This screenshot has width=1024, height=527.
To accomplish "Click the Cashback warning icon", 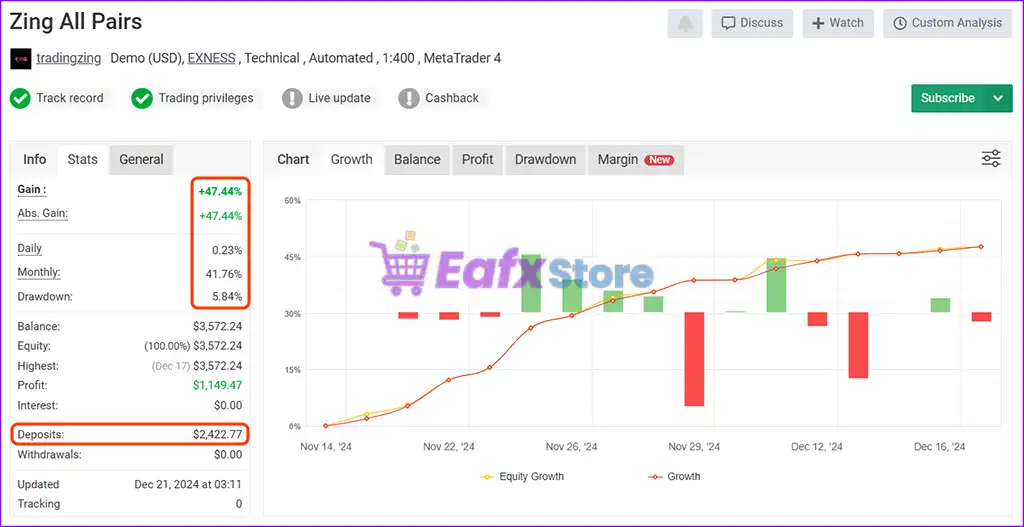I will point(409,99).
